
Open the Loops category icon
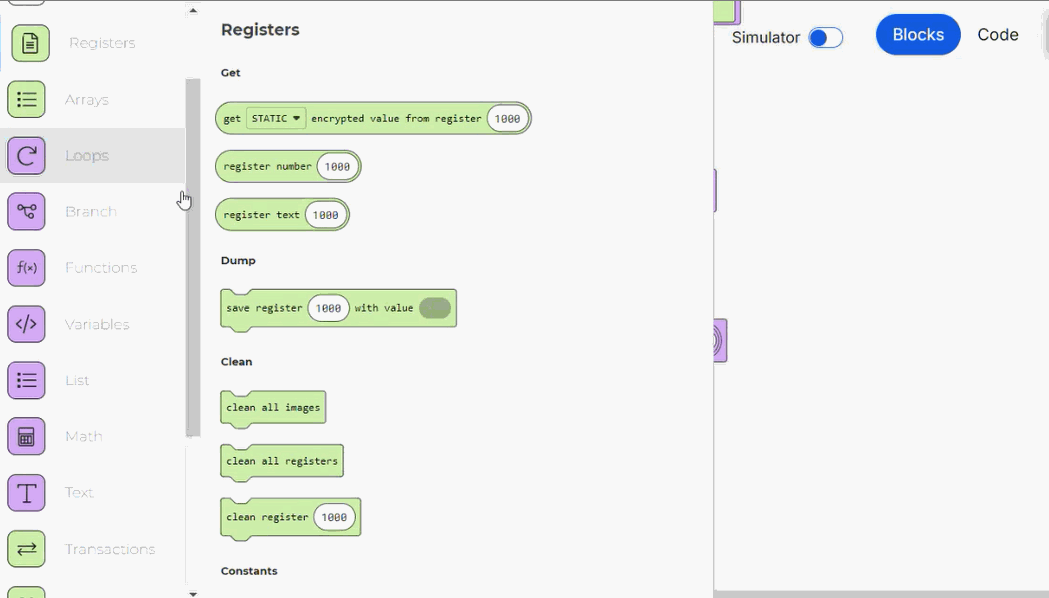pyautogui.click(x=26, y=155)
